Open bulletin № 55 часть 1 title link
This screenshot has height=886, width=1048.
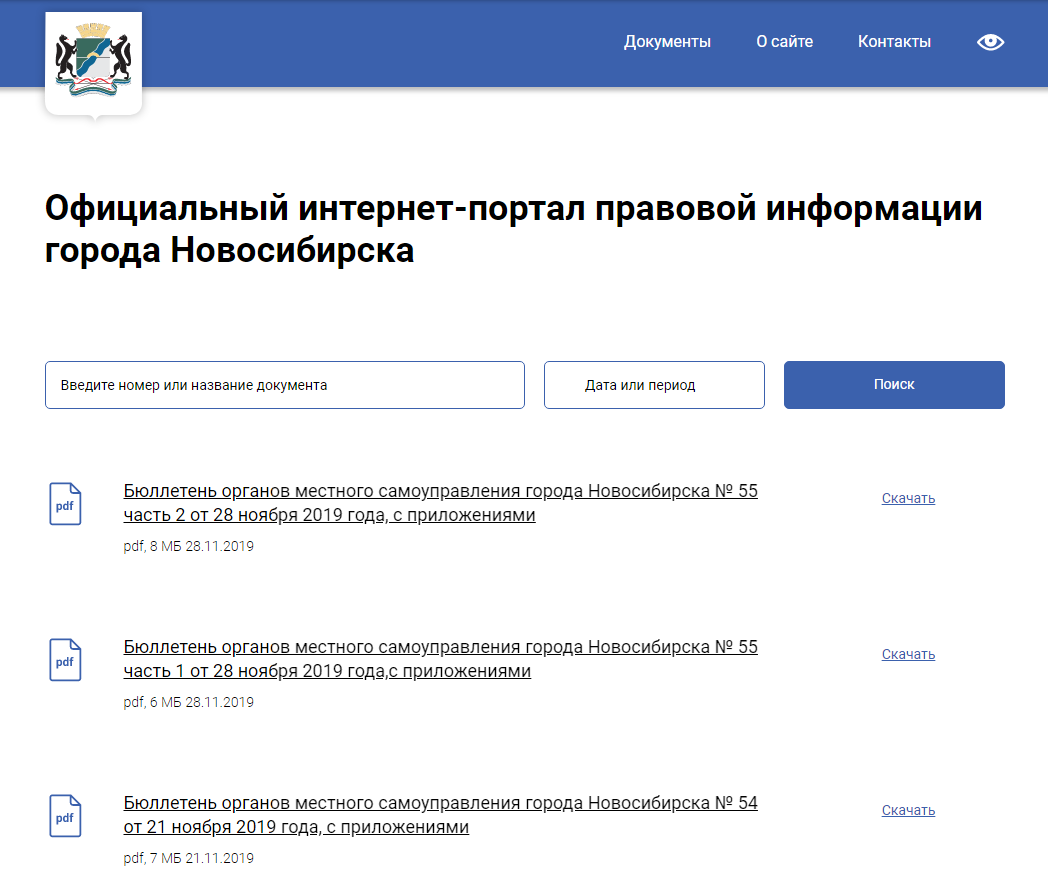pyautogui.click(x=440, y=659)
